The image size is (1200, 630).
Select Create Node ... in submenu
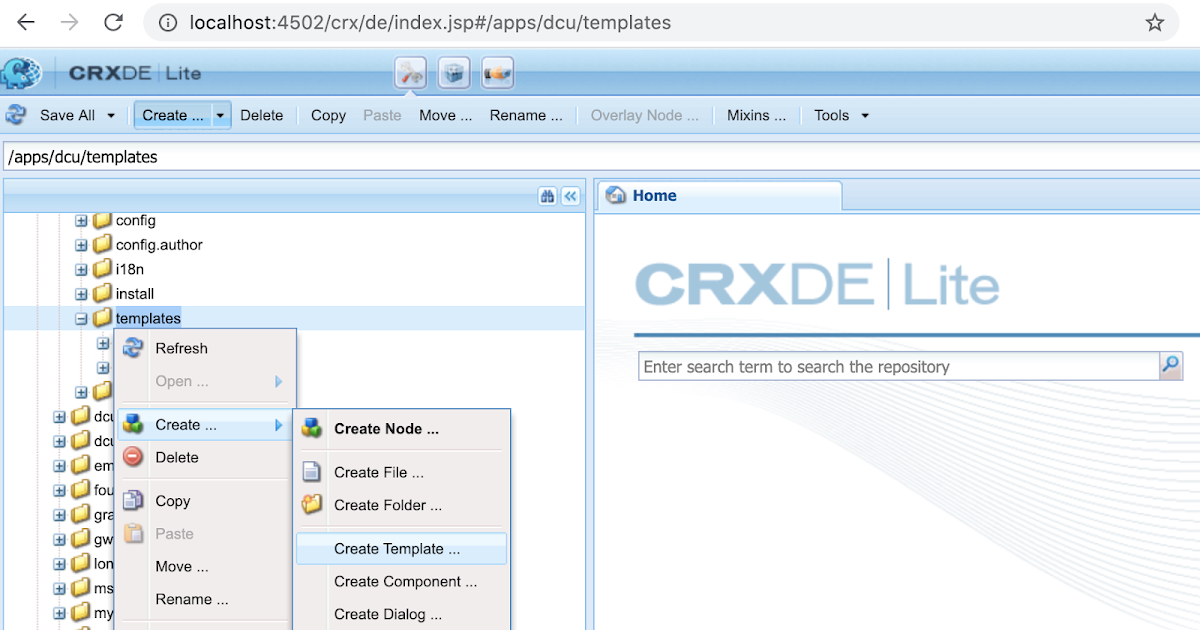tap(401, 428)
